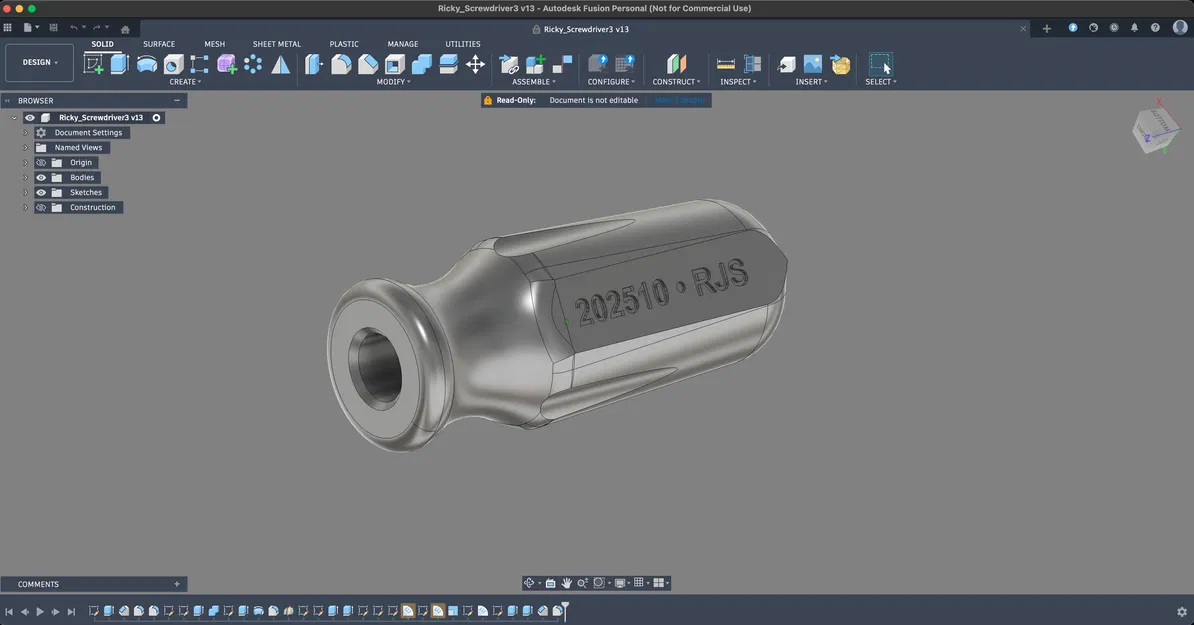Select the Revolve tool
This screenshot has height=625, width=1194.
[146, 65]
